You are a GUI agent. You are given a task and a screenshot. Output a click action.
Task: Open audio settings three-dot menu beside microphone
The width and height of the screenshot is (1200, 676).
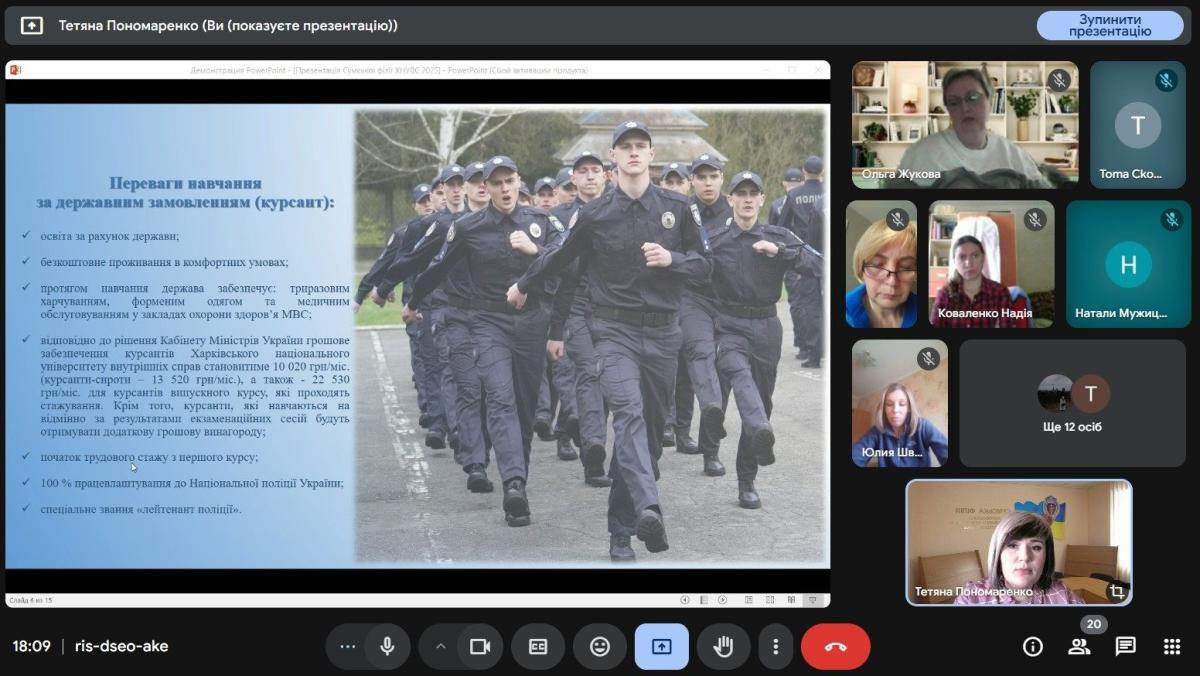347,646
